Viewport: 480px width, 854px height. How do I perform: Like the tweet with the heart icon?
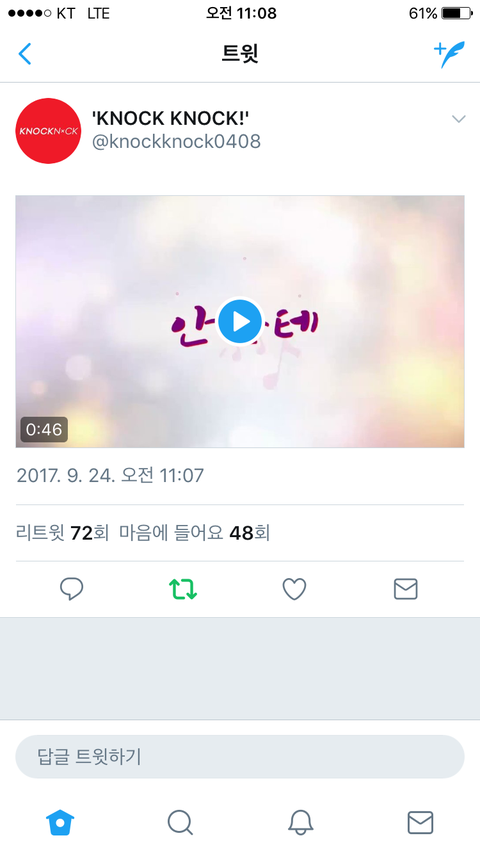(294, 589)
